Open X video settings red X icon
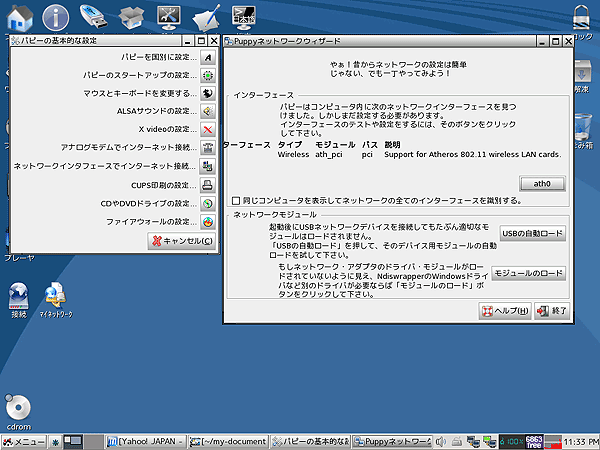 (208, 130)
